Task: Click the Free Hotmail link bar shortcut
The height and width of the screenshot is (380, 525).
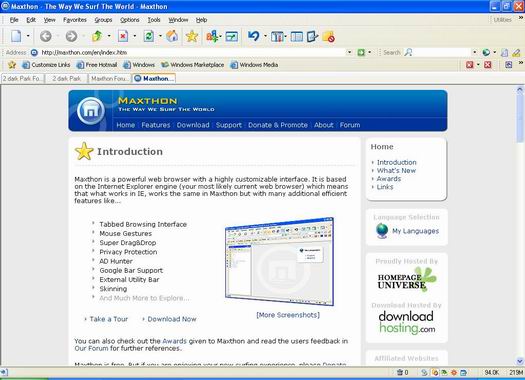Action: (97, 65)
